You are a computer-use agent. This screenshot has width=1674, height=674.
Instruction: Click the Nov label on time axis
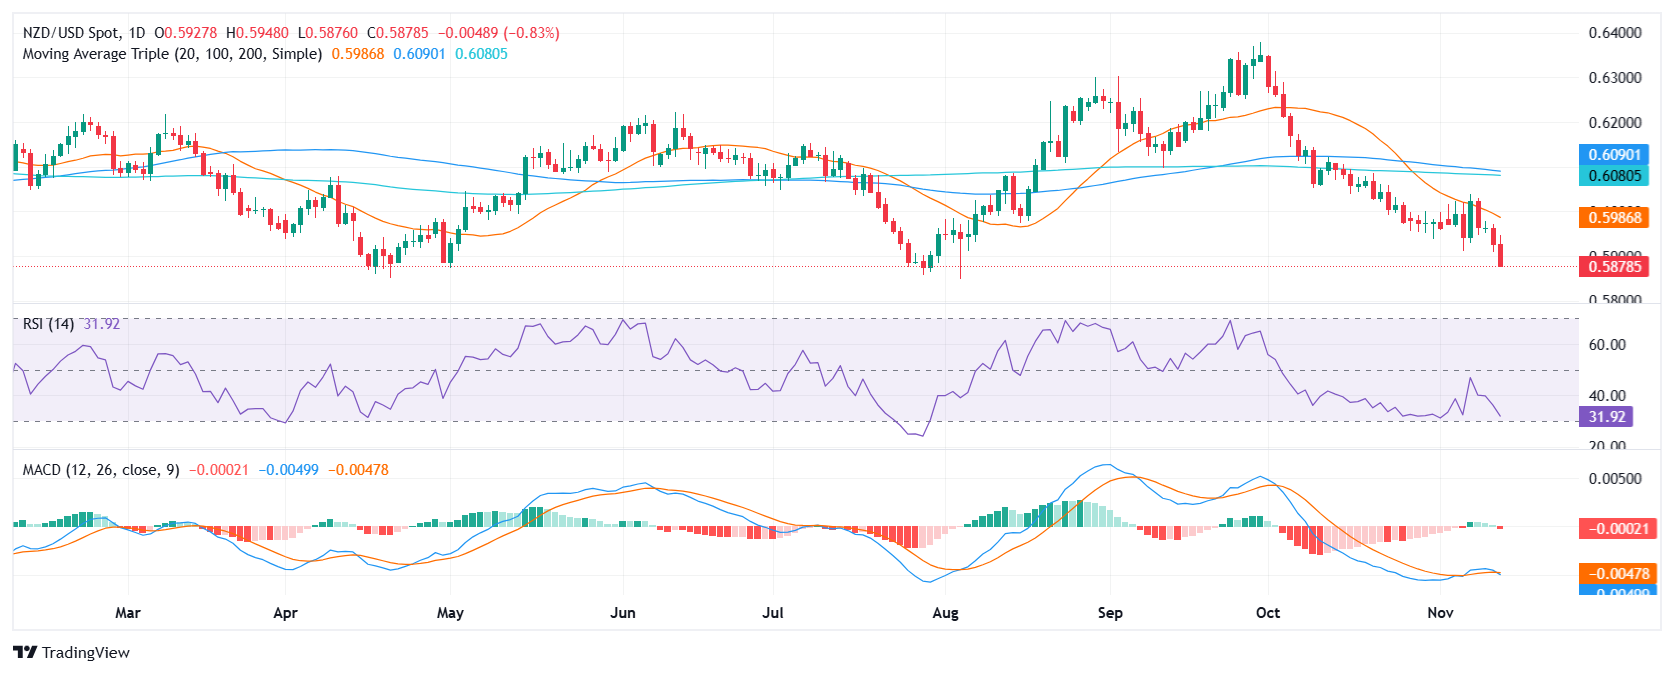pos(1440,613)
